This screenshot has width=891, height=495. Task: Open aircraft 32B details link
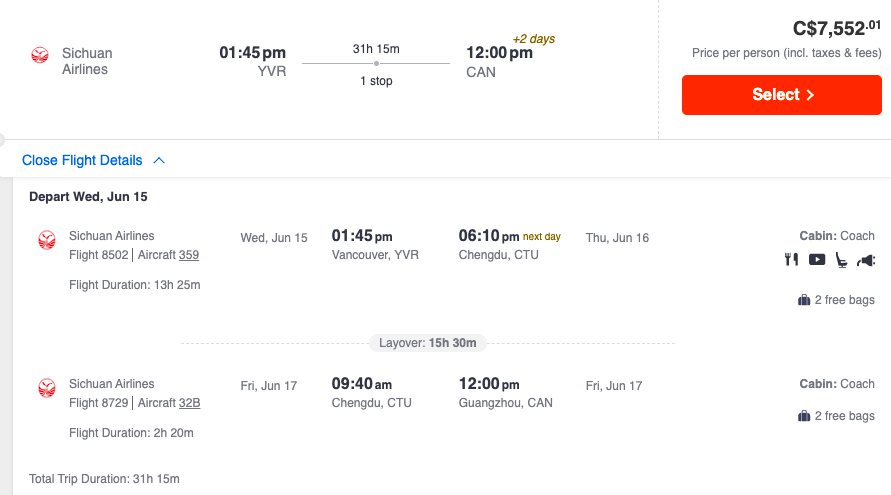click(x=190, y=403)
